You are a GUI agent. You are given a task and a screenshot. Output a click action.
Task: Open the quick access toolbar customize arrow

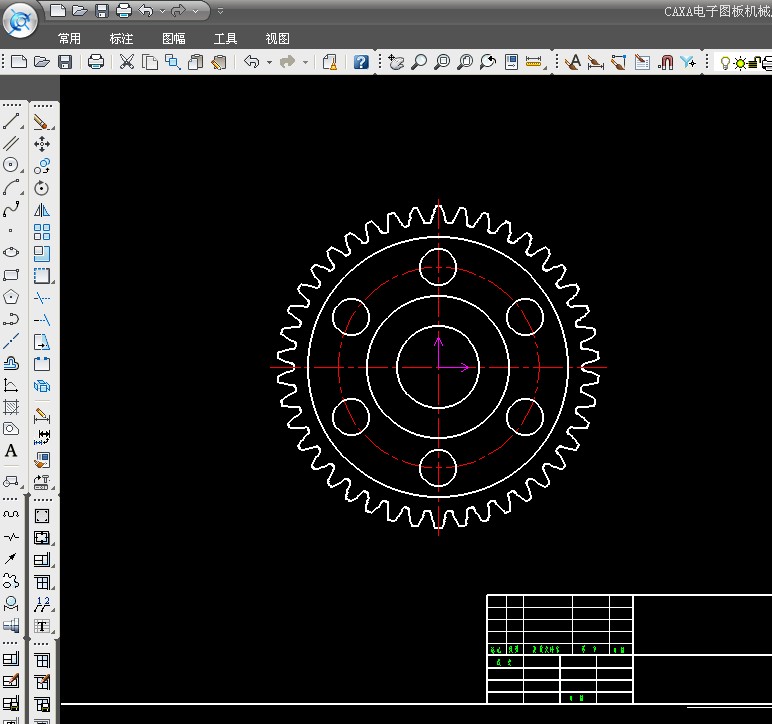click(x=220, y=11)
